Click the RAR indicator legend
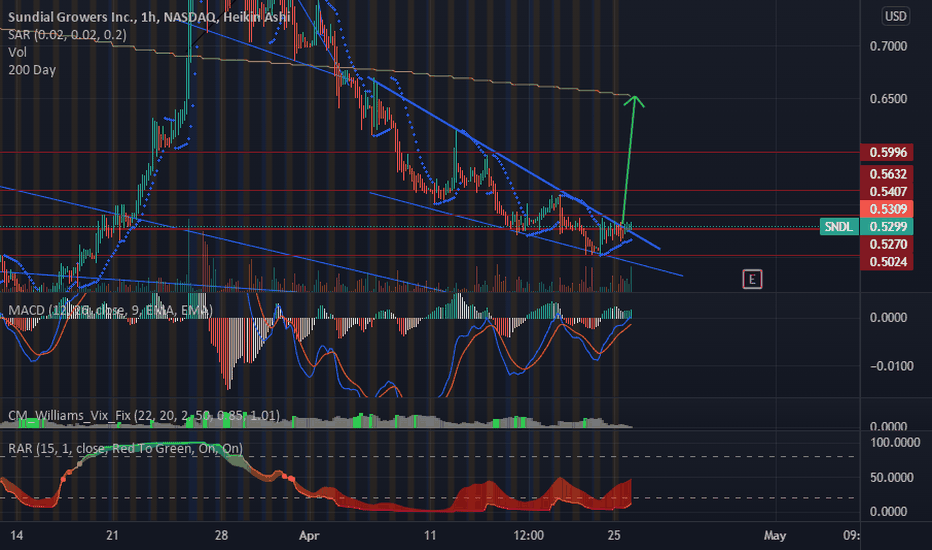Viewport: 932px width, 550px height. pyautogui.click(x=125, y=448)
